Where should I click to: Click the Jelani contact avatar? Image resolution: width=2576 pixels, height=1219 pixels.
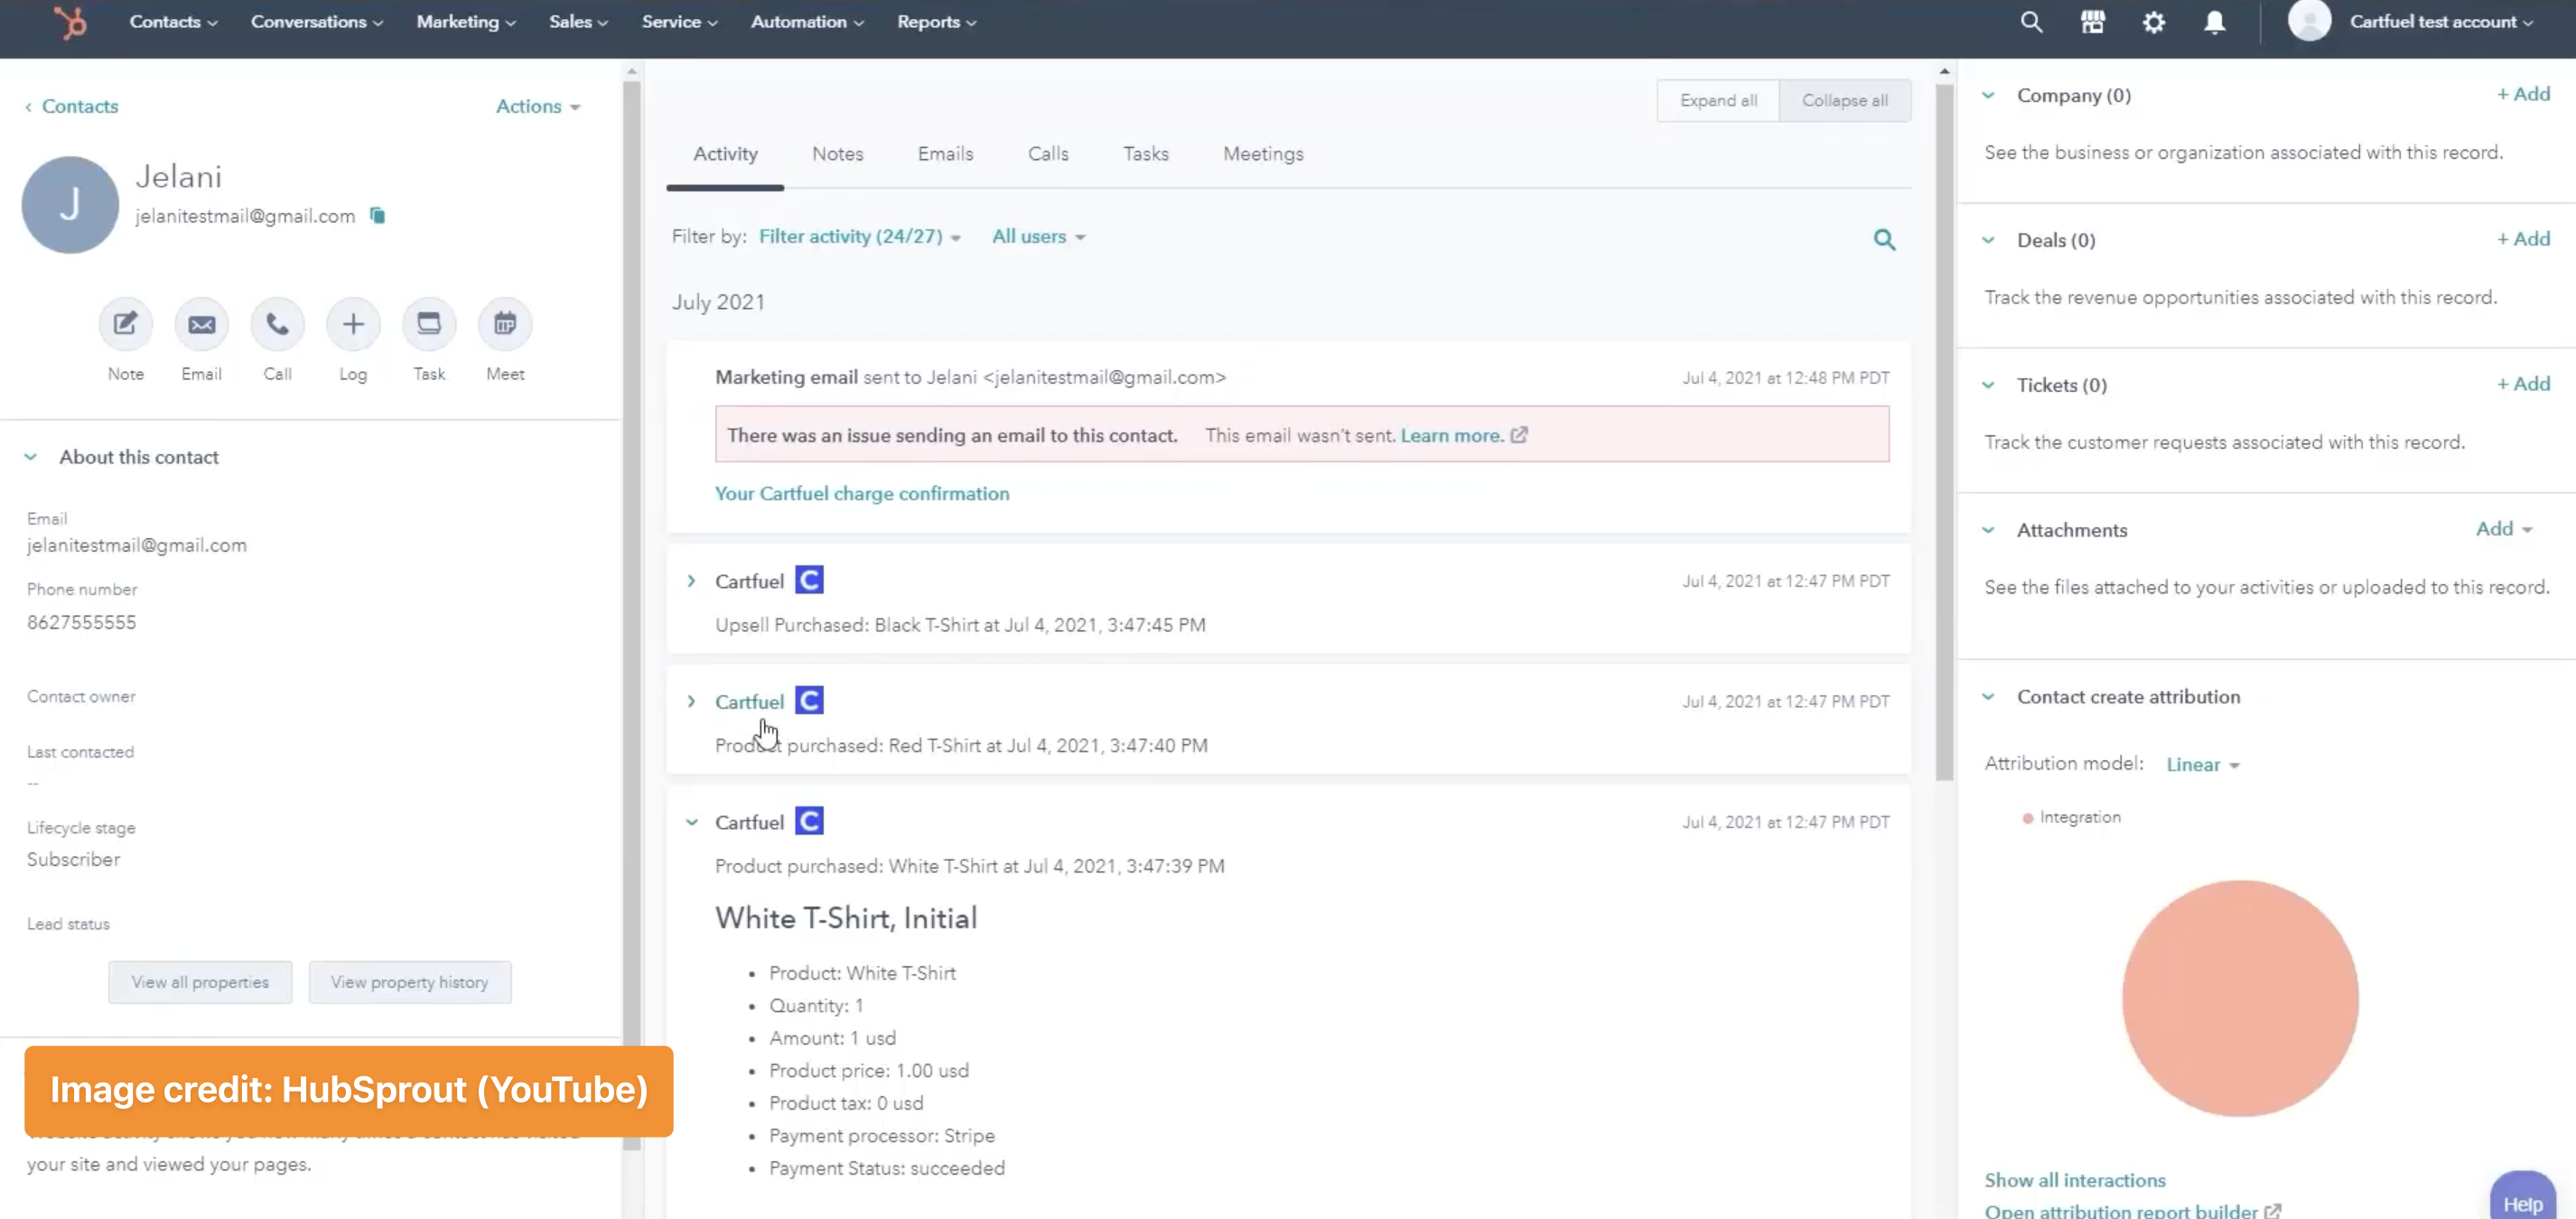[x=70, y=204]
